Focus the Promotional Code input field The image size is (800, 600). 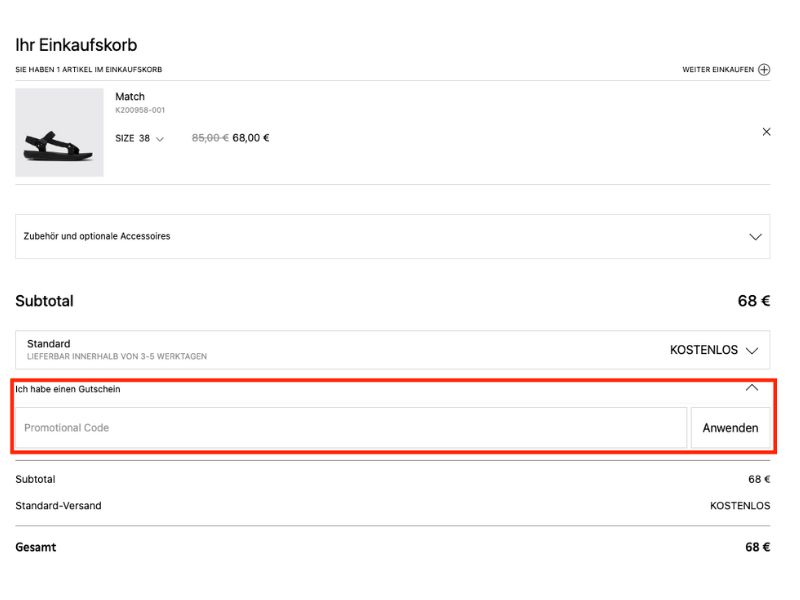[x=350, y=428]
